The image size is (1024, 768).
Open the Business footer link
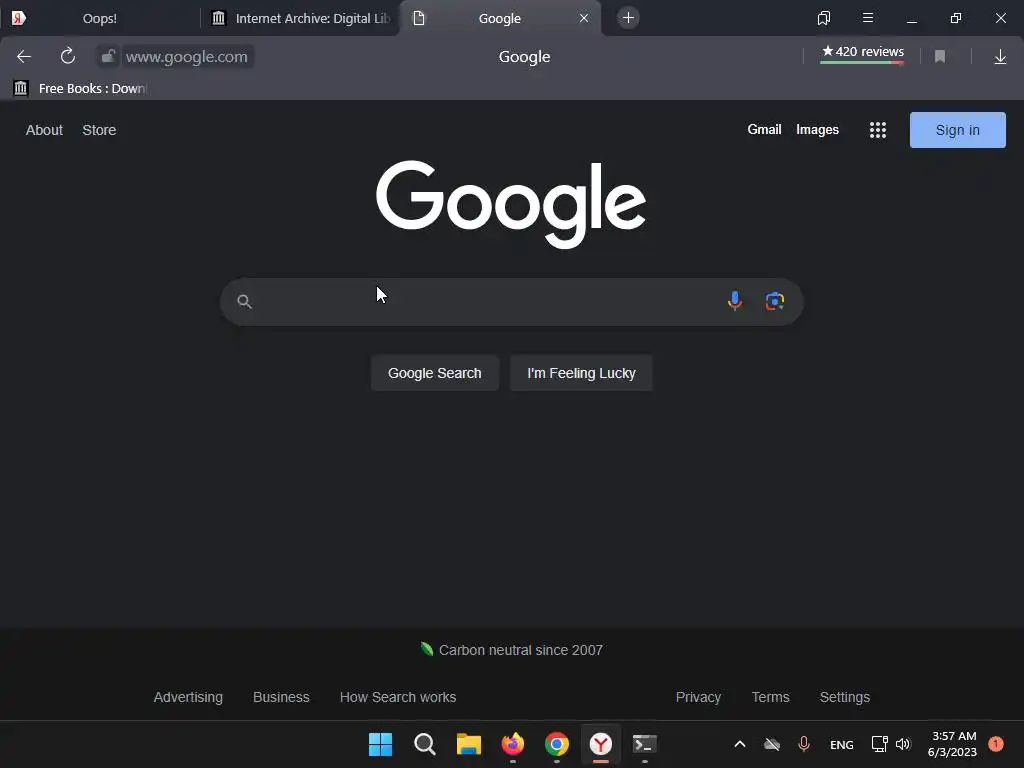click(x=281, y=697)
